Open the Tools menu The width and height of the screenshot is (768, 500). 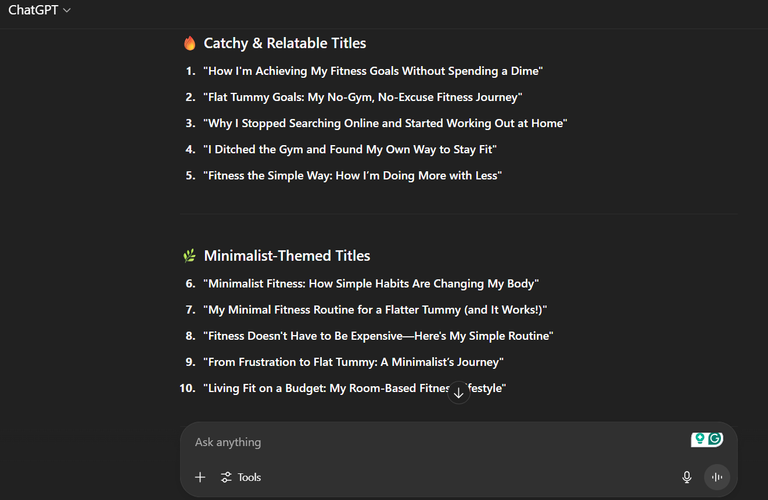[x=240, y=477]
